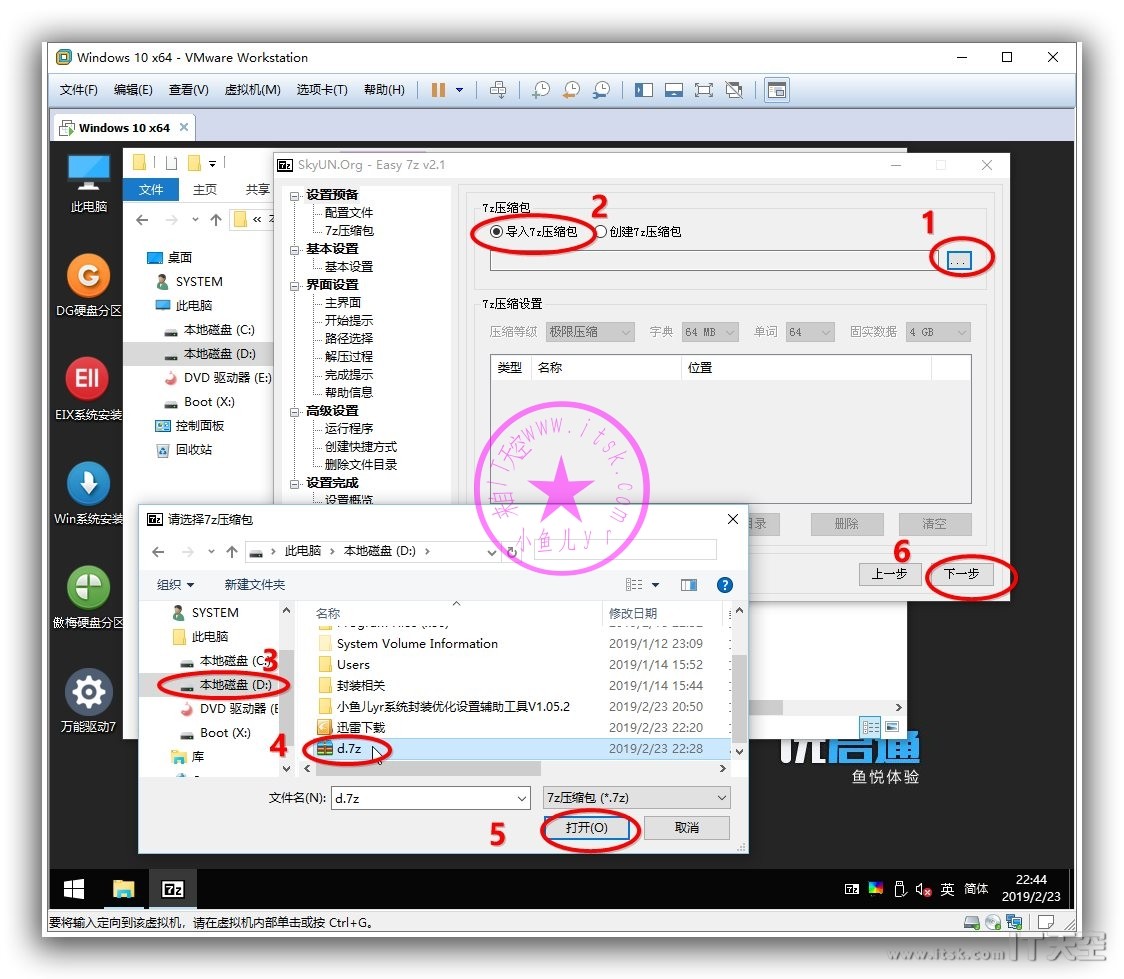This screenshot has height=979, width=1124.
Task: Open the 单词 dropdown
Action: 809,332
